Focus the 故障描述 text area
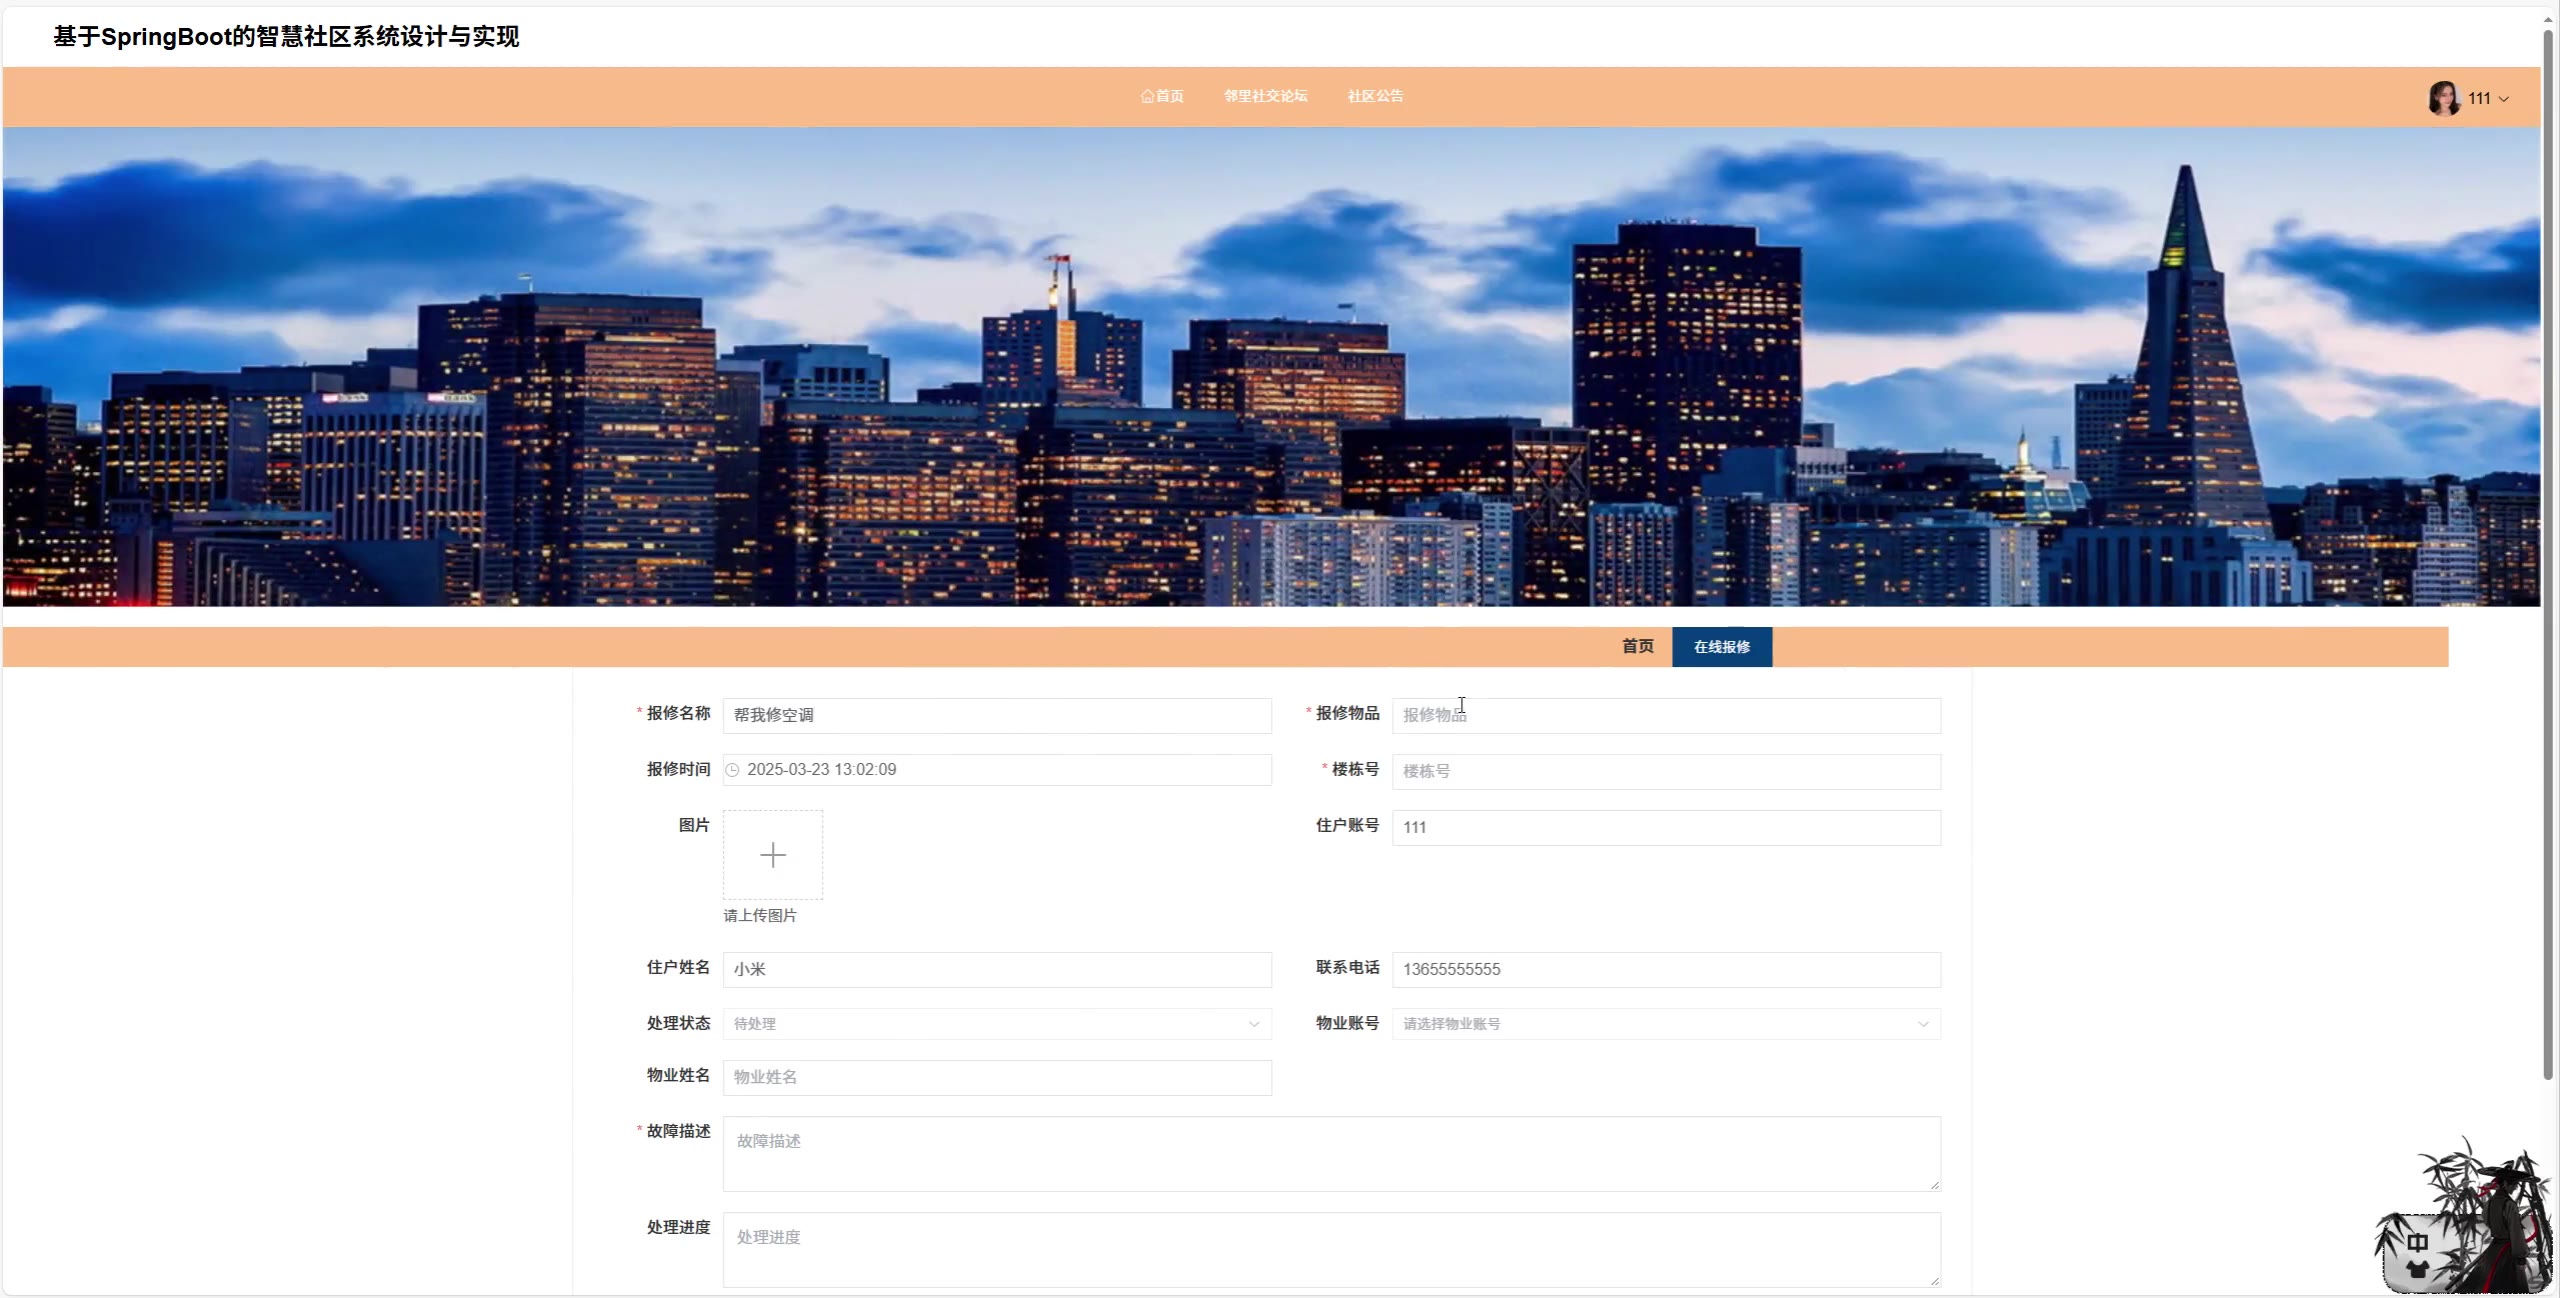The image size is (2560, 1298). [1330, 1154]
